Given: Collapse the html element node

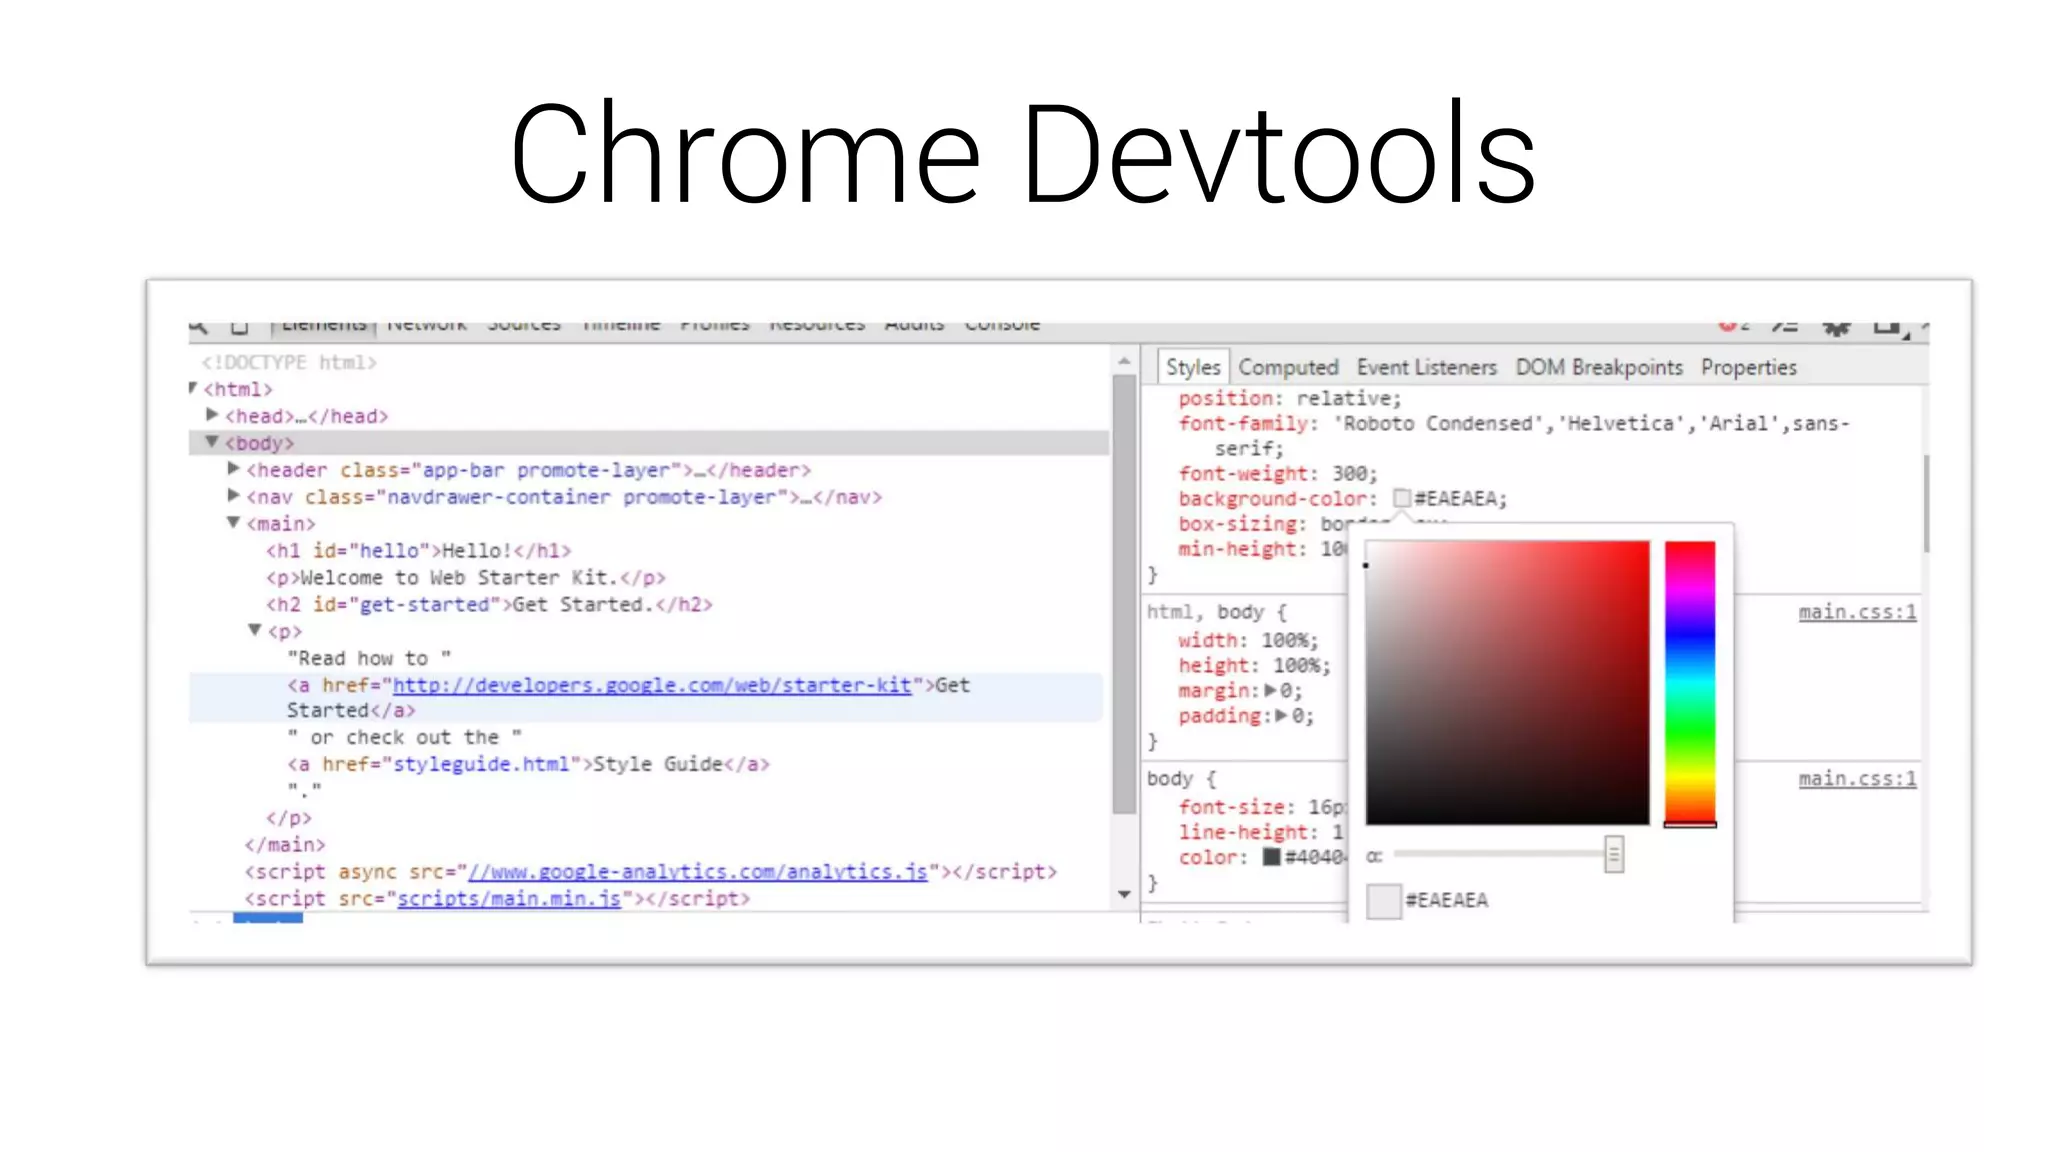Looking at the screenshot, I should pos(194,388).
